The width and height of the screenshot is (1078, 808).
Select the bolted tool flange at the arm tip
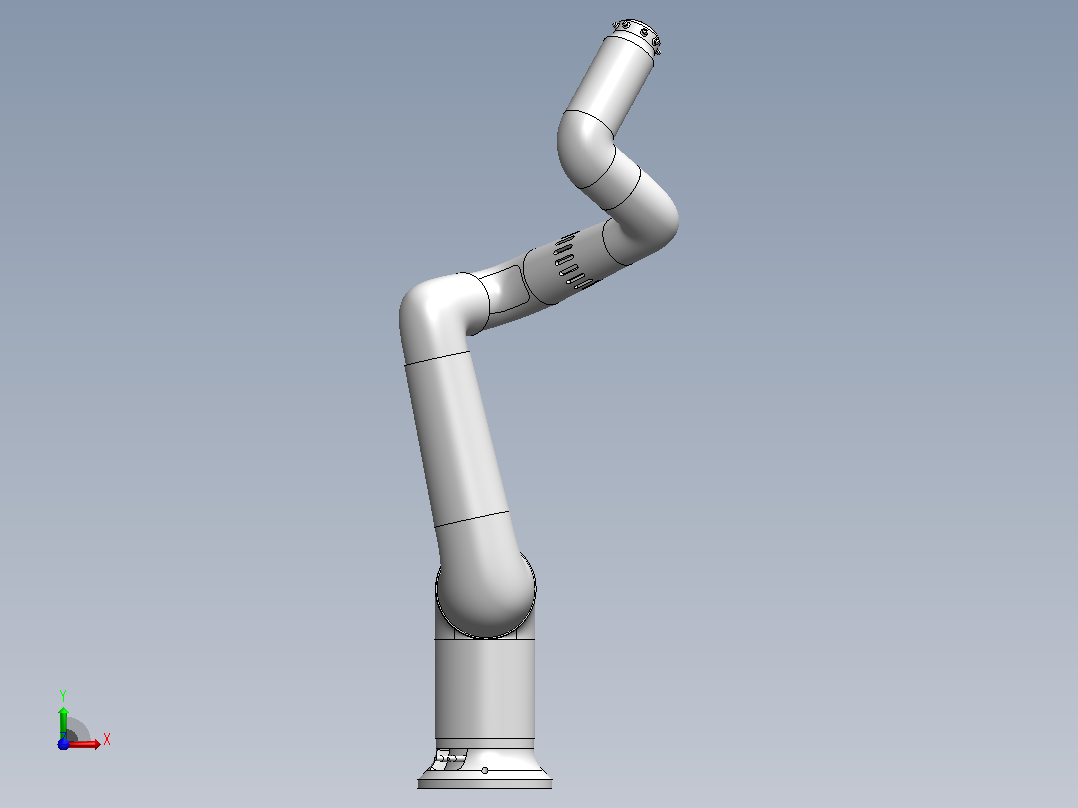pos(637,36)
